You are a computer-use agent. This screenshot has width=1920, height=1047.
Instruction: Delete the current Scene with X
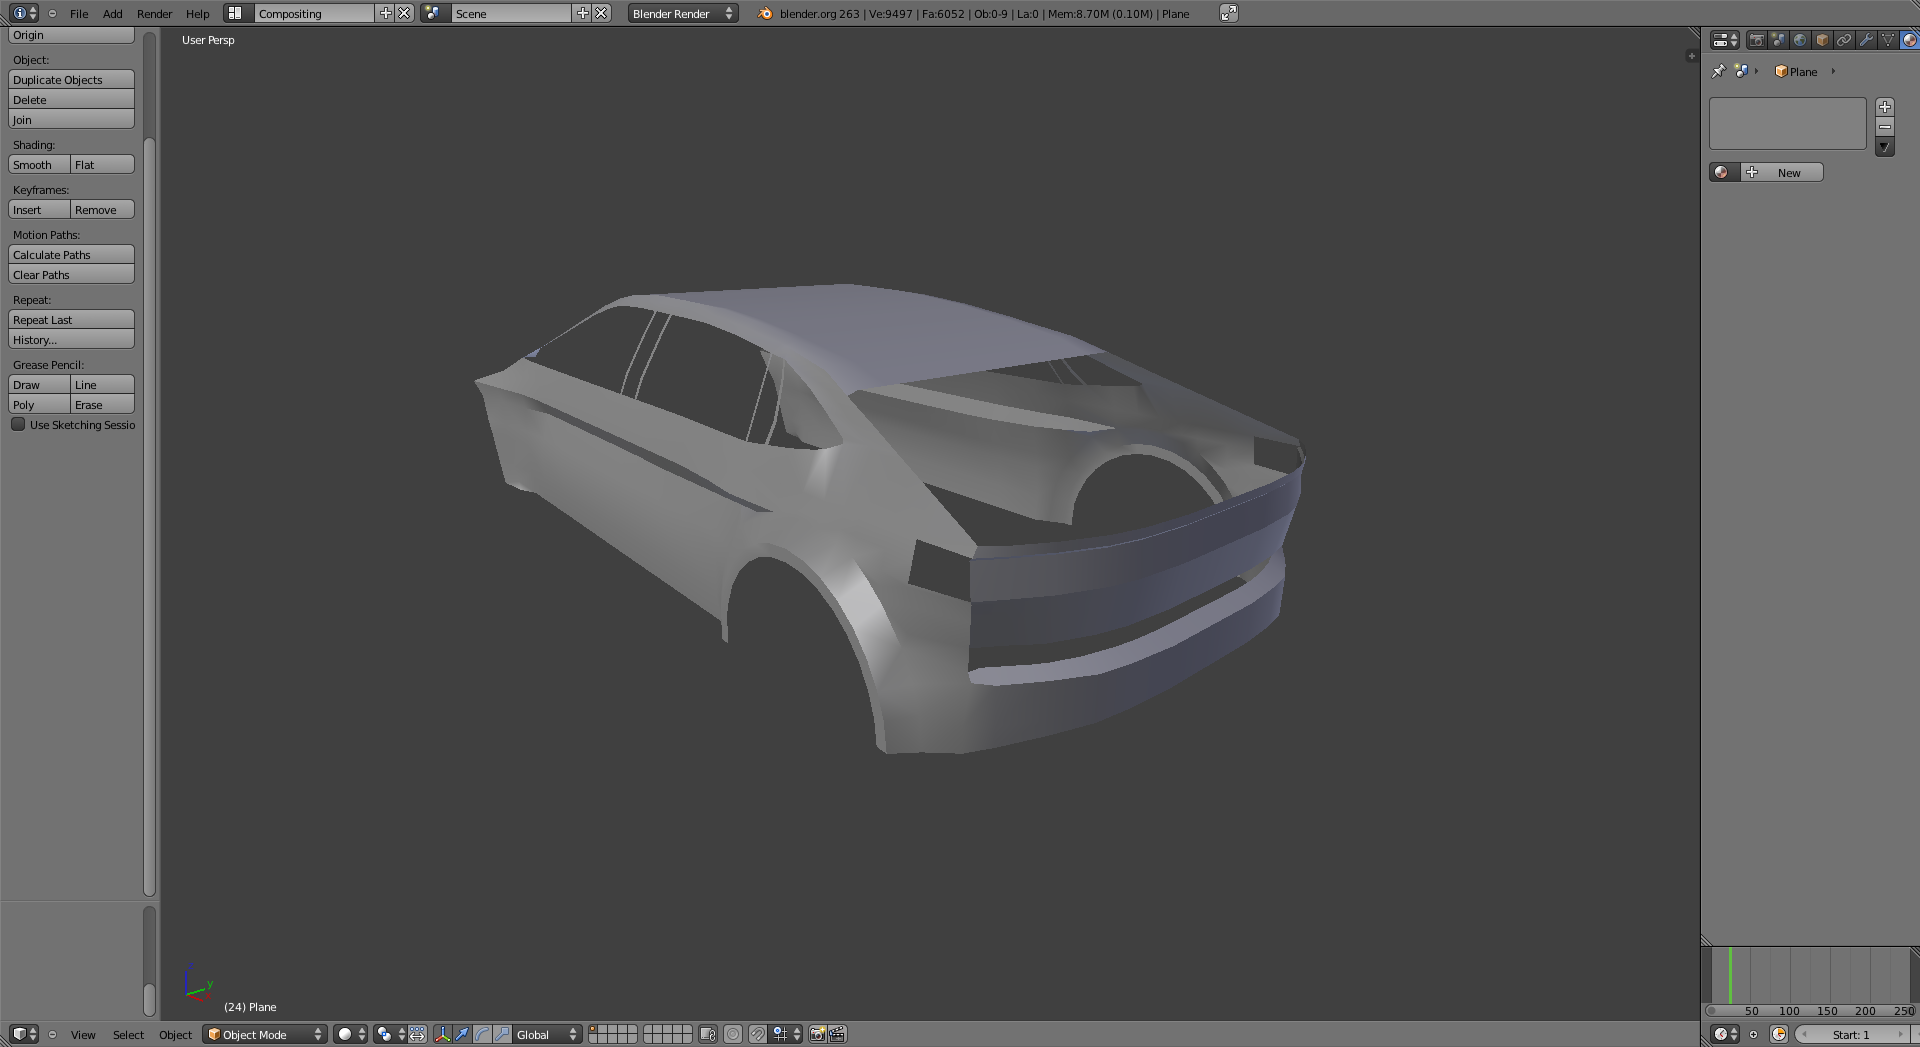click(601, 13)
